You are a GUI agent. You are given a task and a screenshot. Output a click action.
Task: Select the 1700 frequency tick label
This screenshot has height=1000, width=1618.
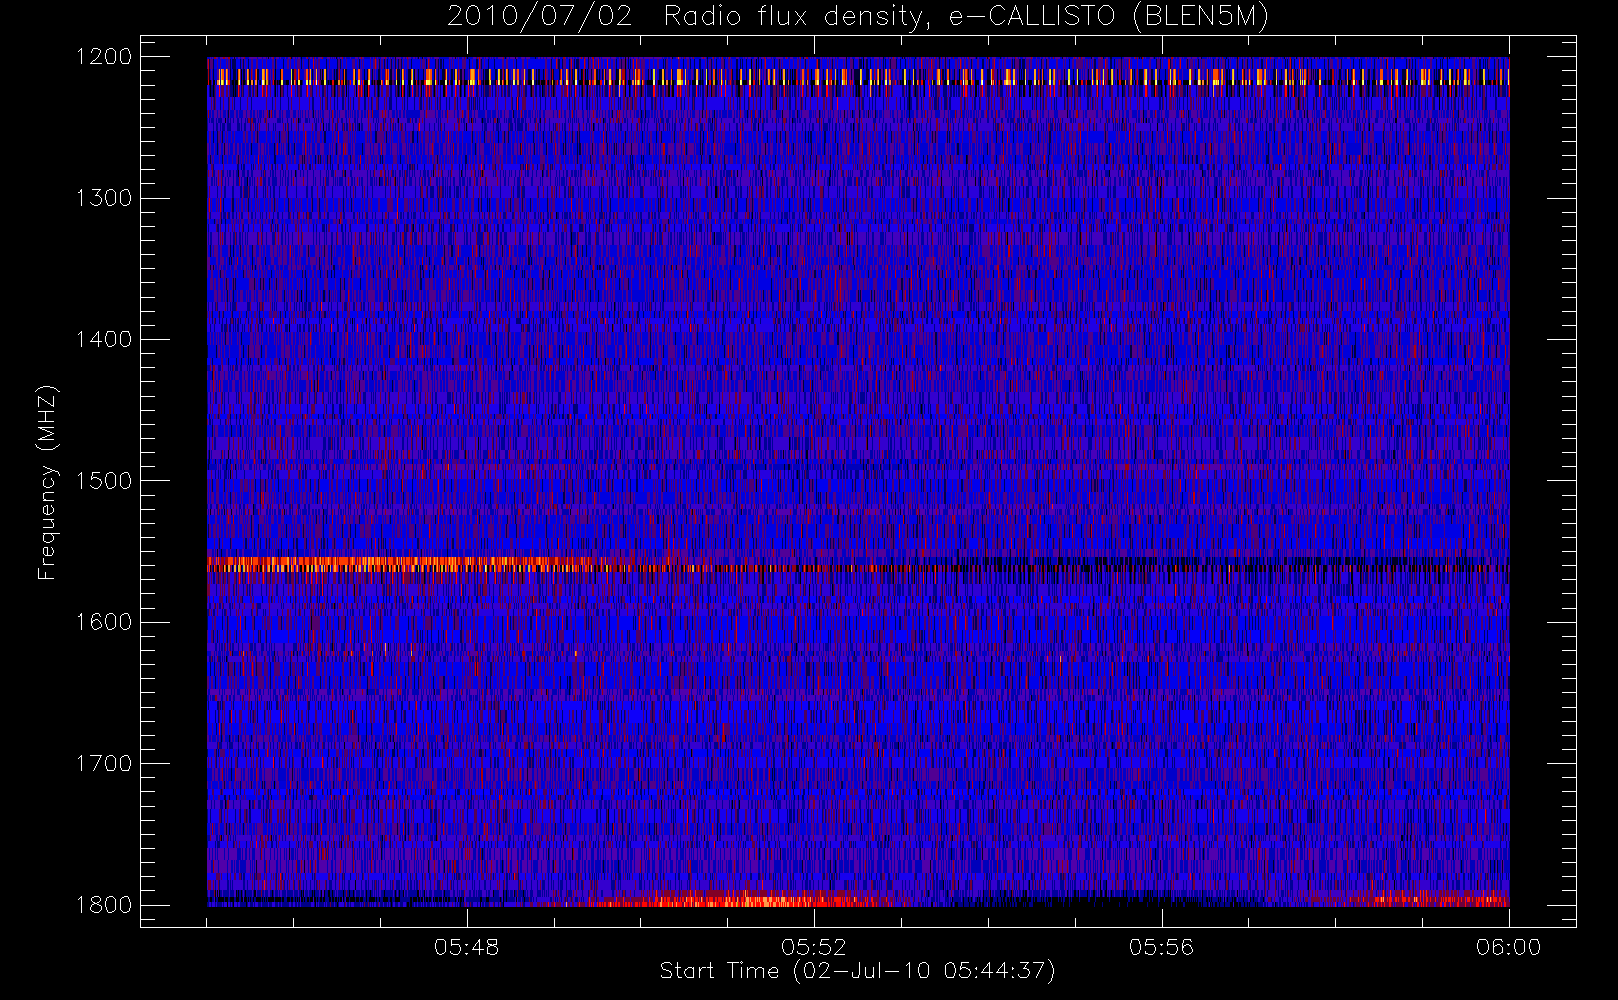tap(104, 764)
